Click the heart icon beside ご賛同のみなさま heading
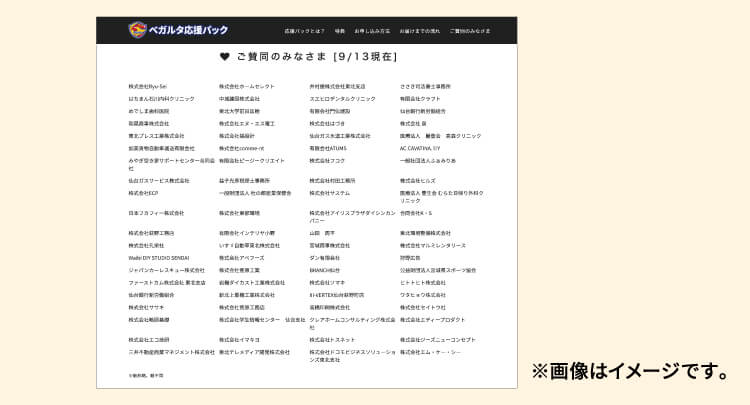This screenshot has height=405, width=750. 225,57
